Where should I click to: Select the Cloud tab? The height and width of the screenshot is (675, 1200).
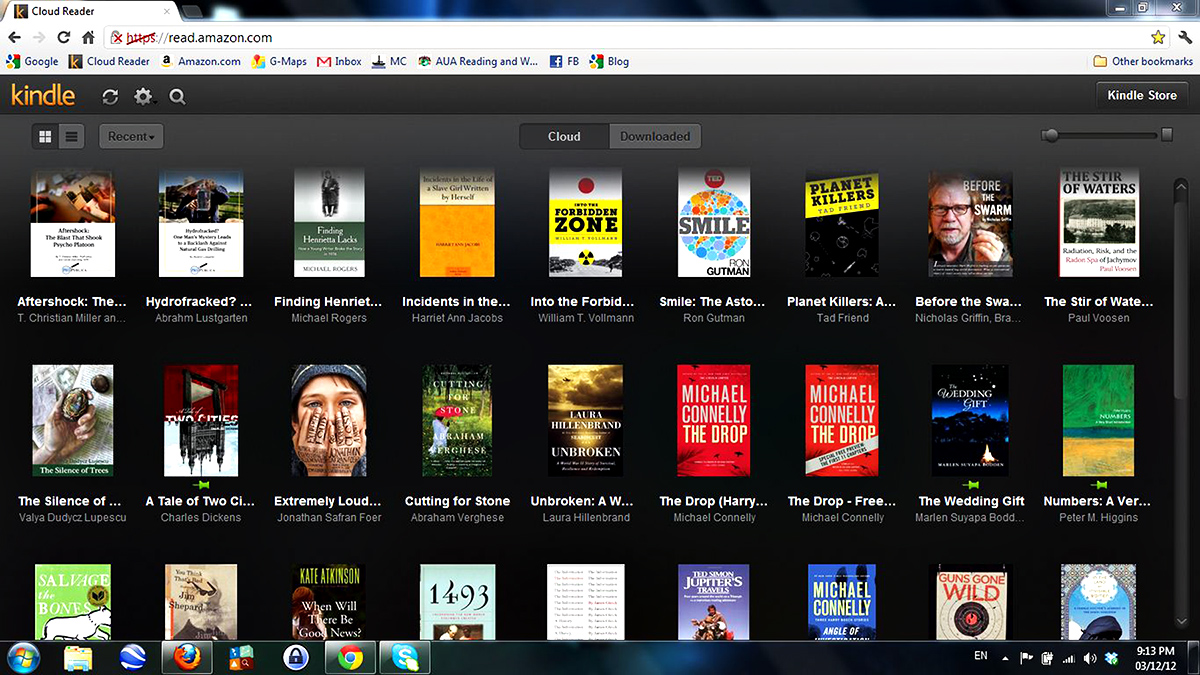coord(564,136)
